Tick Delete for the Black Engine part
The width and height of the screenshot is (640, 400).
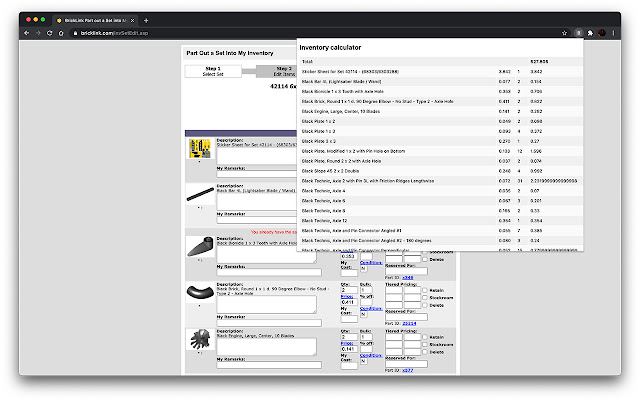click(x=425, y=353)
